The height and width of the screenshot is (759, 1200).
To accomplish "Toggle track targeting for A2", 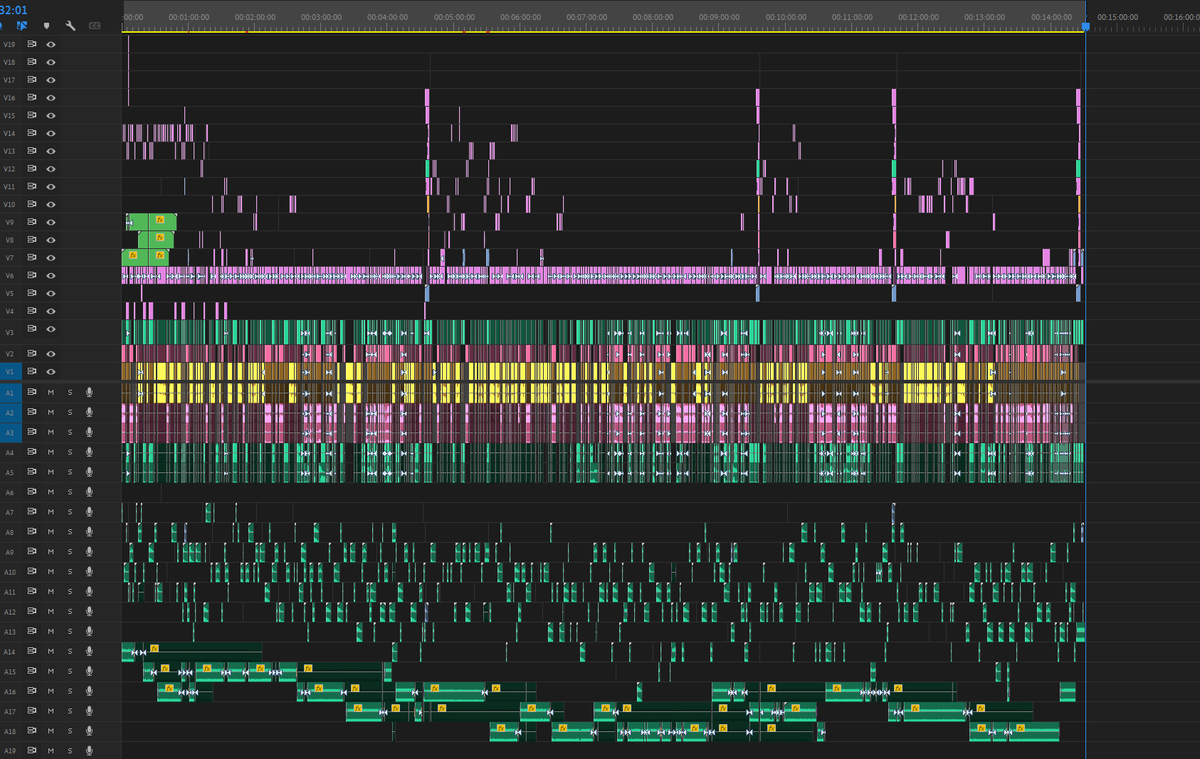I will 10,412.
